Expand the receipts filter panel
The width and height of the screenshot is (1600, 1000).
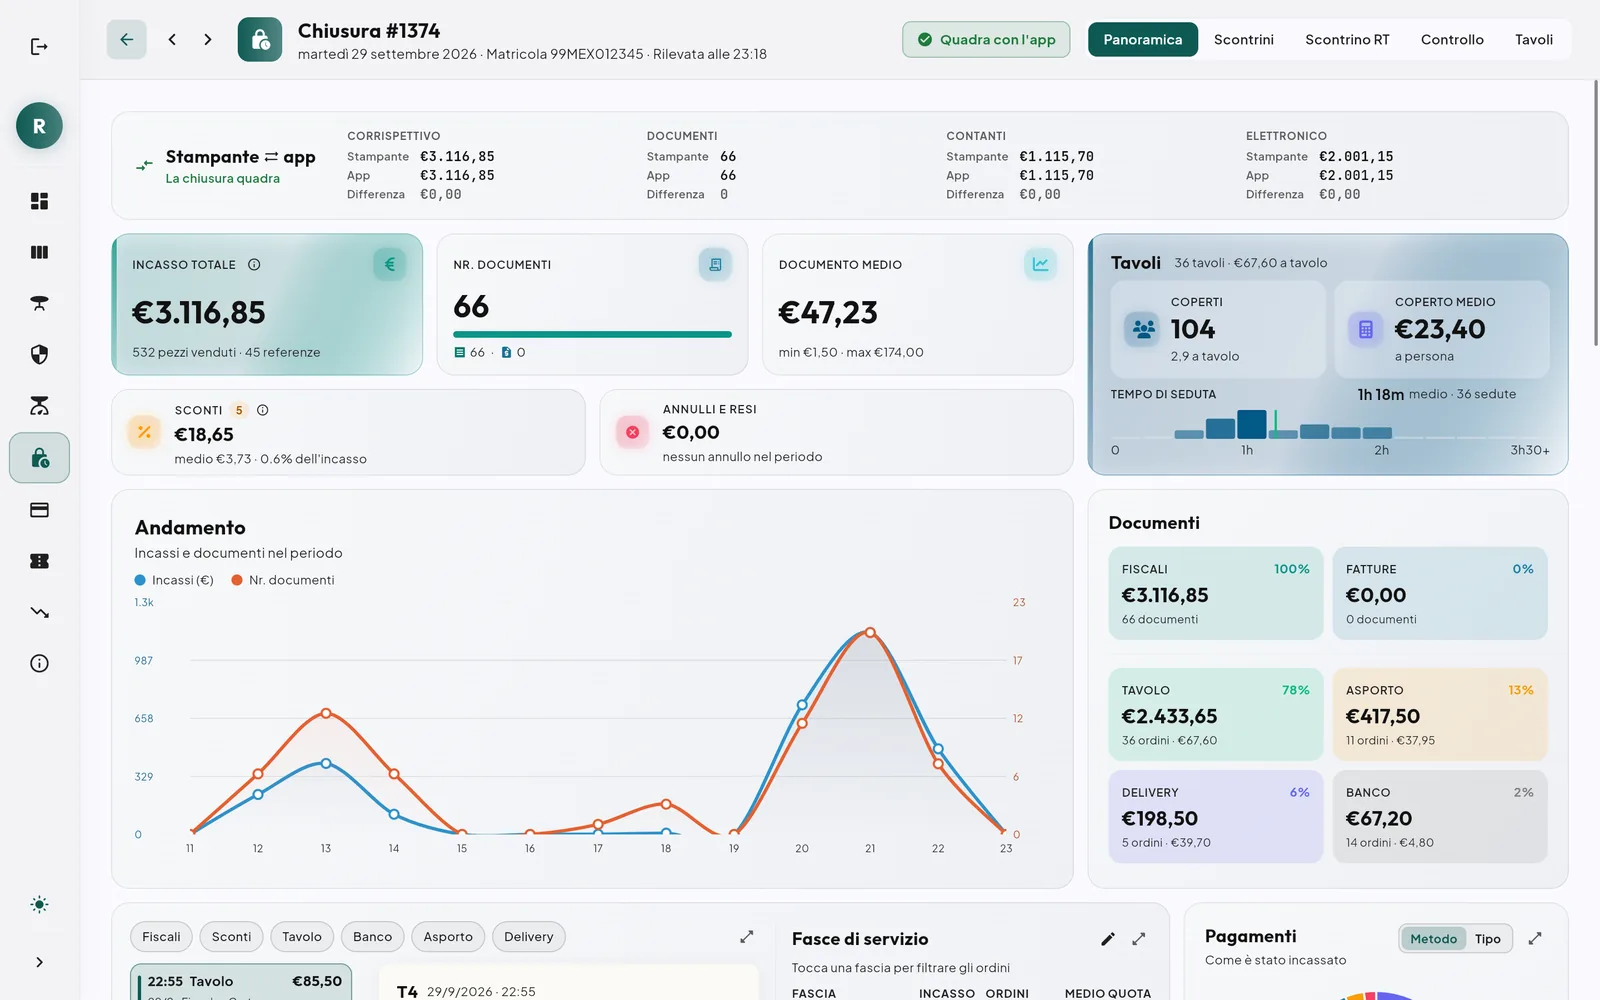[746, 937]
